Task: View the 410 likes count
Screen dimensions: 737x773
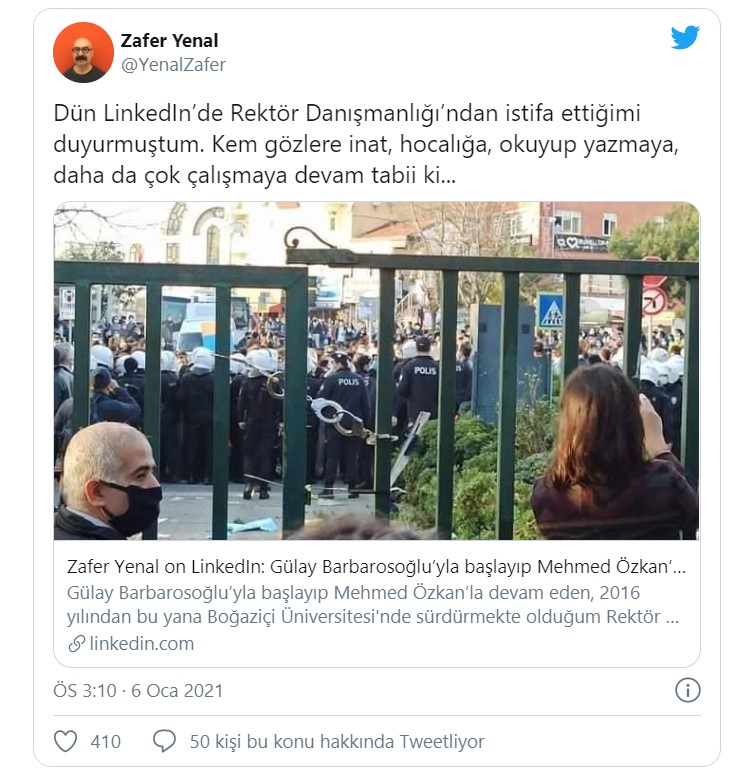Action: pyautogui.click(x=105, y=741)
